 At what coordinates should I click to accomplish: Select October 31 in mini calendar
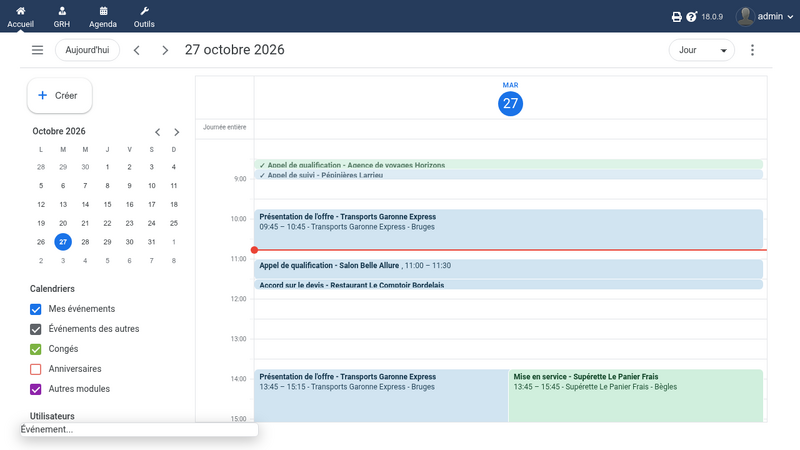pos(152,242)
